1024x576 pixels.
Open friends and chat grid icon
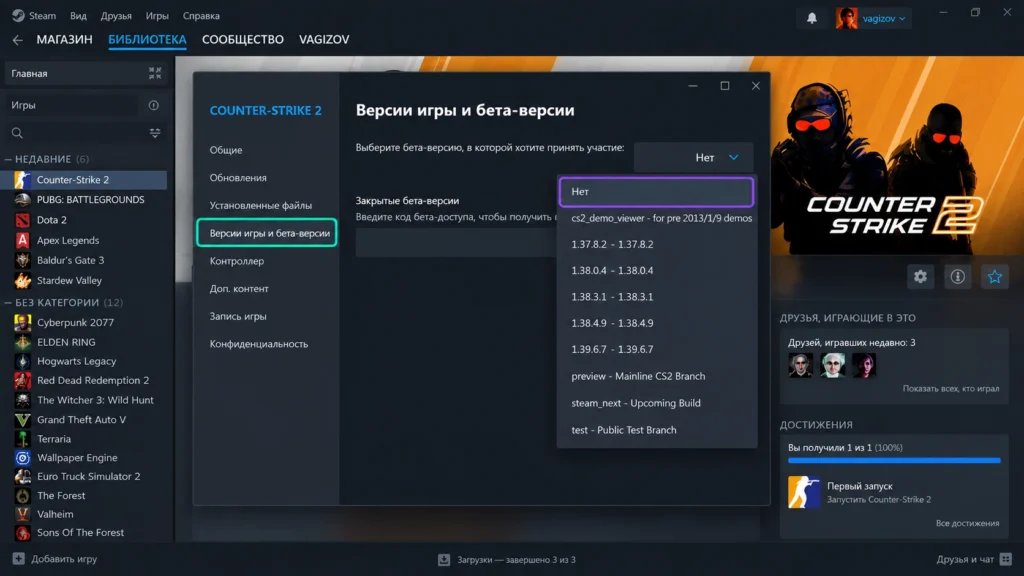pyautogui.click(x=1006, y=559)
